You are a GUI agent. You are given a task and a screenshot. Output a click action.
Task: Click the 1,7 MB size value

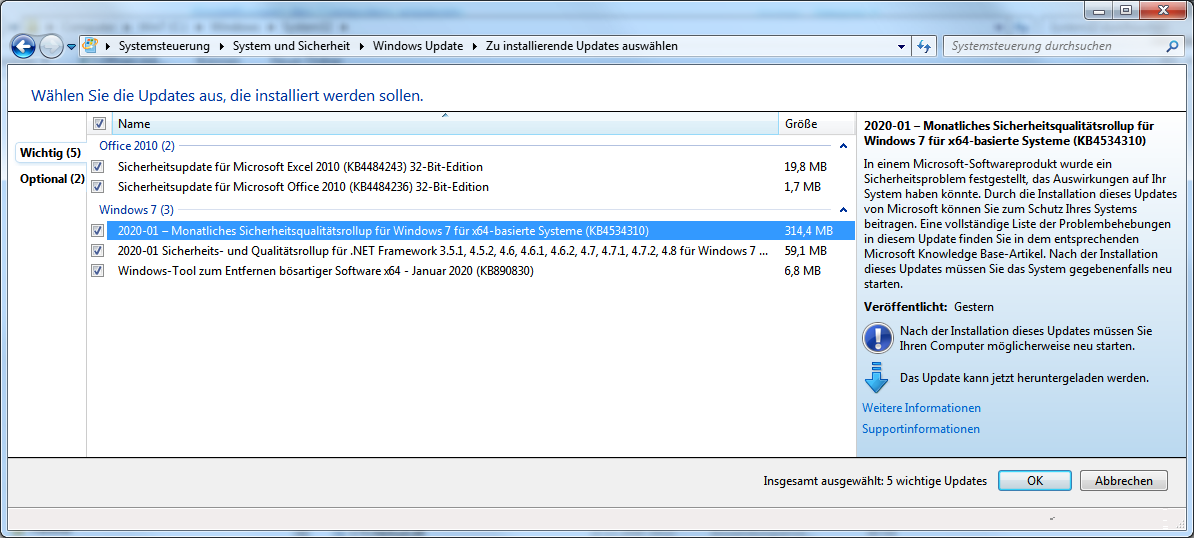(803, 186)
